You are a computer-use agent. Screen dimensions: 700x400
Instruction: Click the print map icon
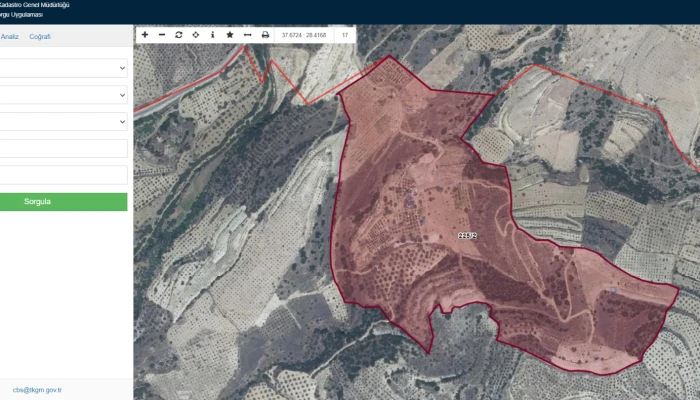point(265,34)
